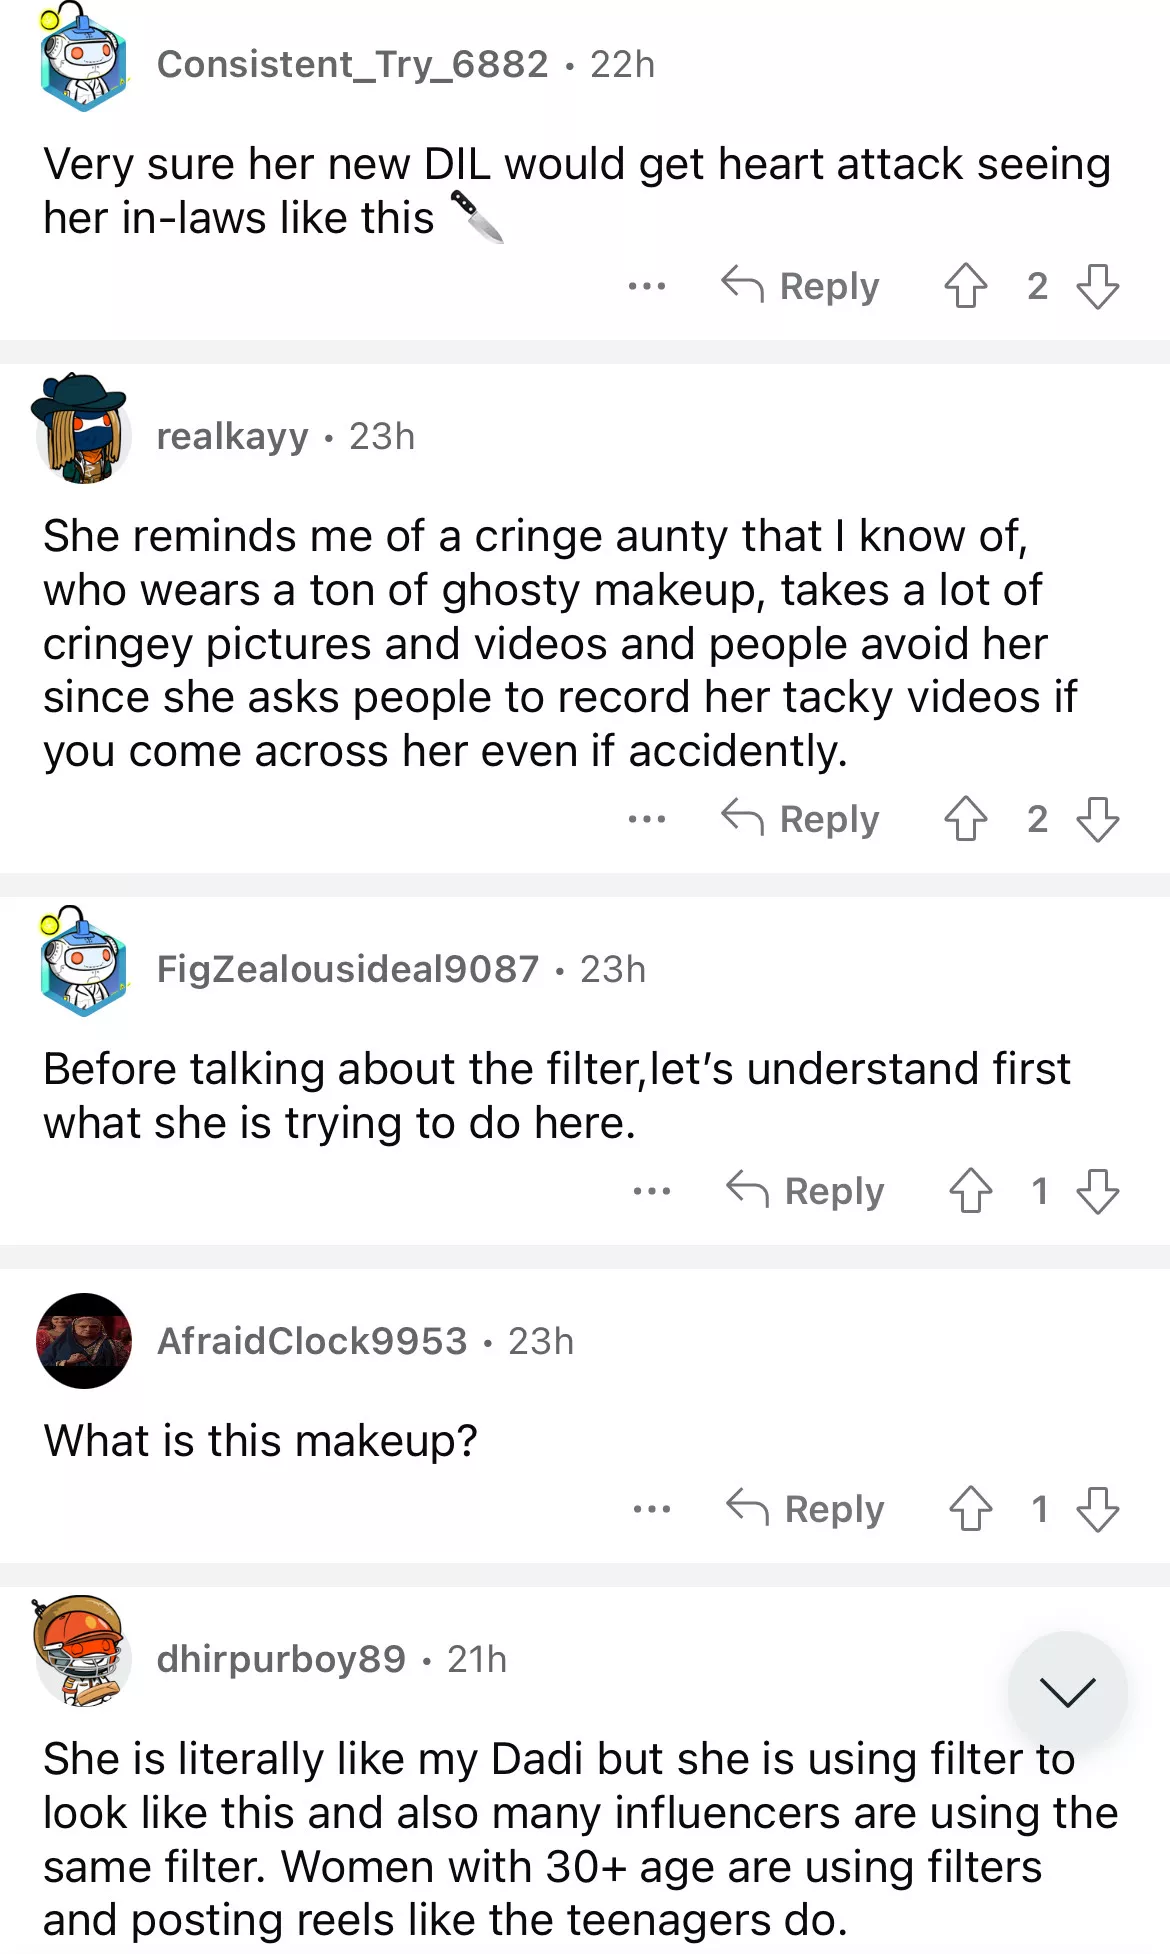
Task: Tap AfraidClock9953's profile picture
Action: tap(84, 1341)
